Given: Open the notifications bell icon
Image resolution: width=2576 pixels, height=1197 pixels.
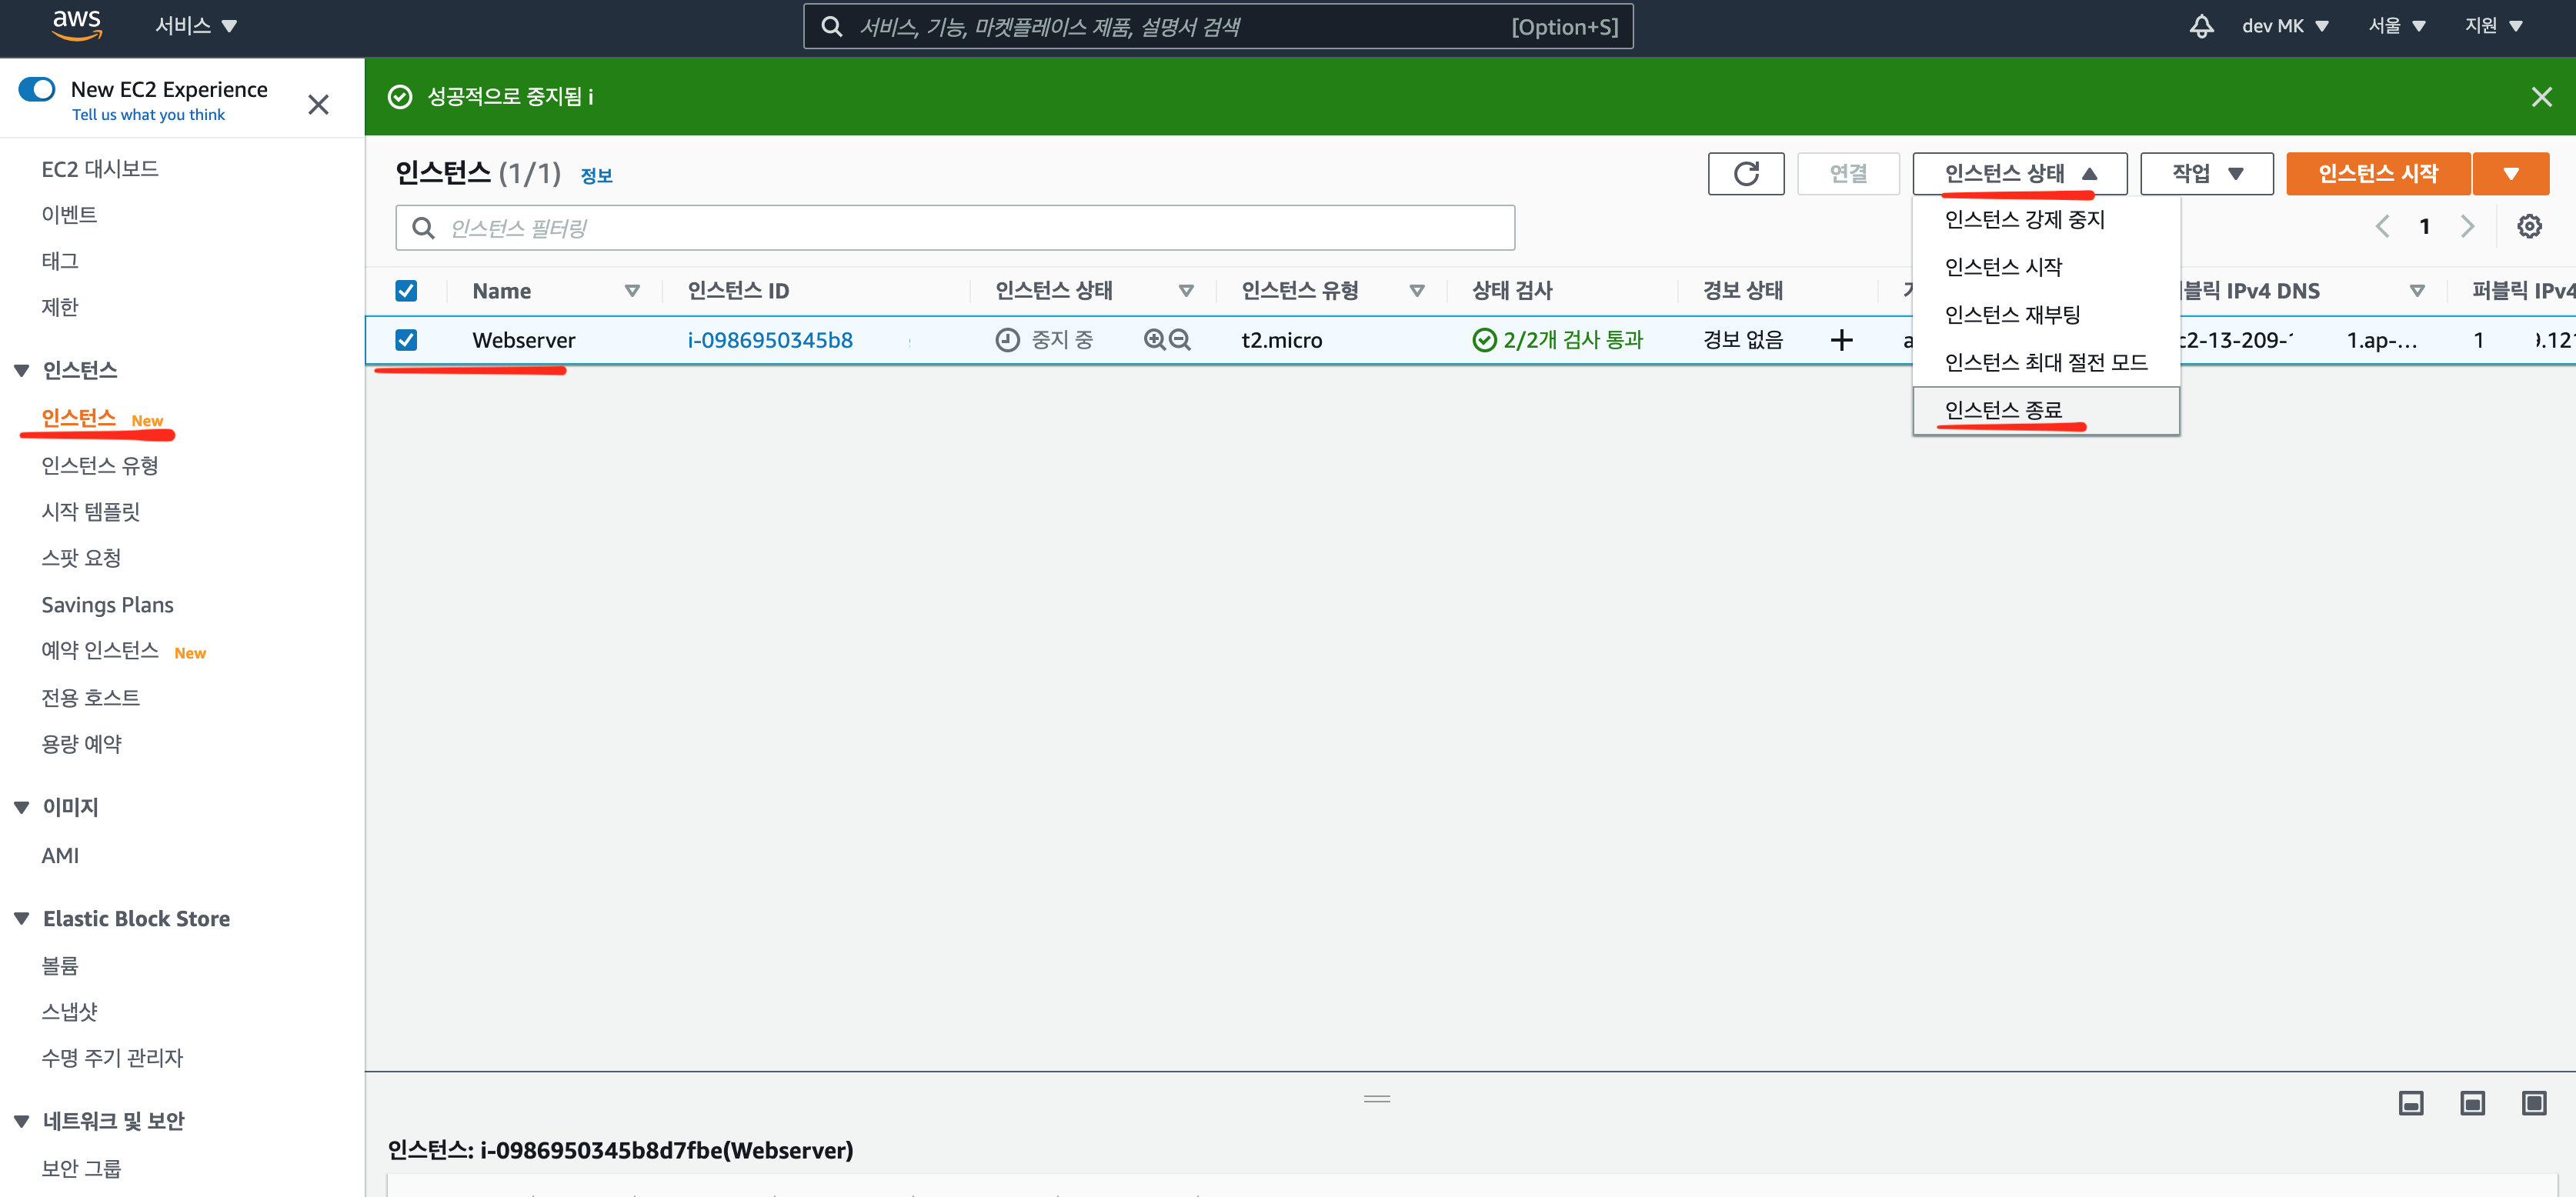Looking at the screenshot, I should point(2201,26).
